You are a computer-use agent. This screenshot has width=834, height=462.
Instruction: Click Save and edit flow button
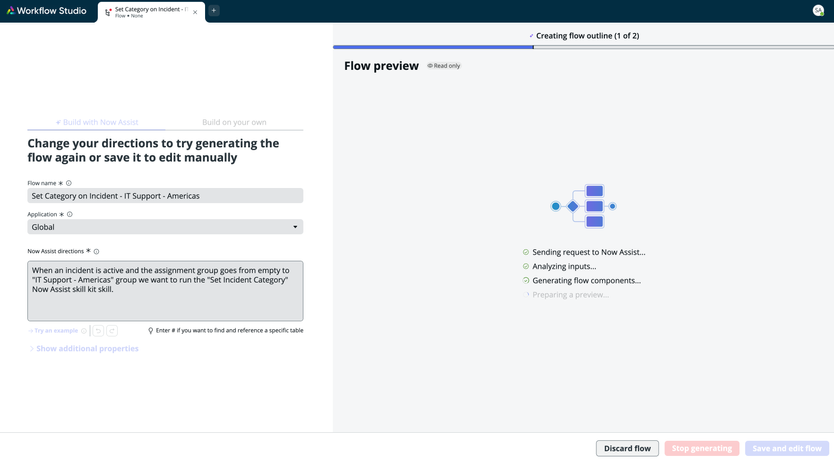(787, 449)
